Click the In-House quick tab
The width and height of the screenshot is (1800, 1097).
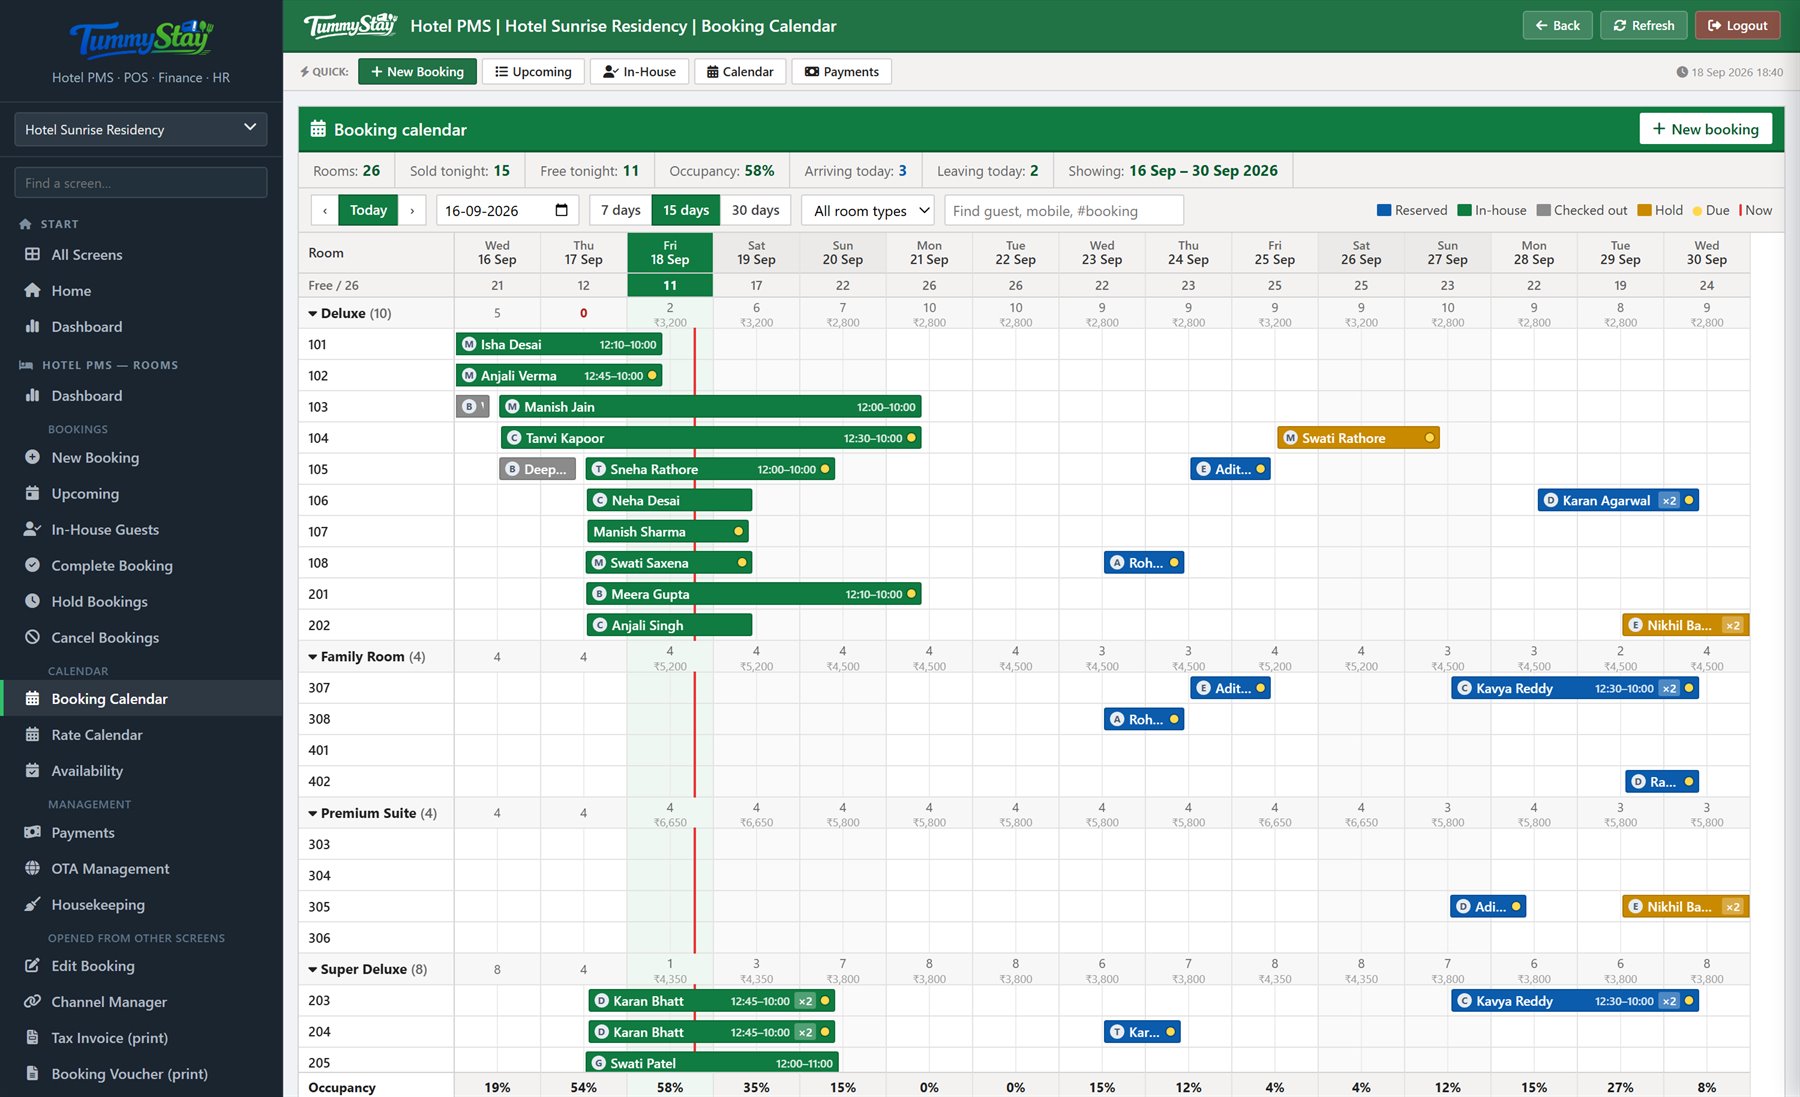pos(639,72)
